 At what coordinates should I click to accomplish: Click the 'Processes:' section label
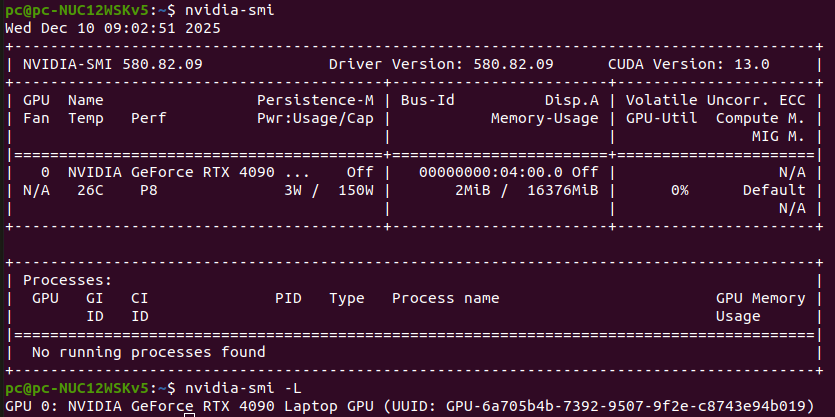click(x=68, y=280)
